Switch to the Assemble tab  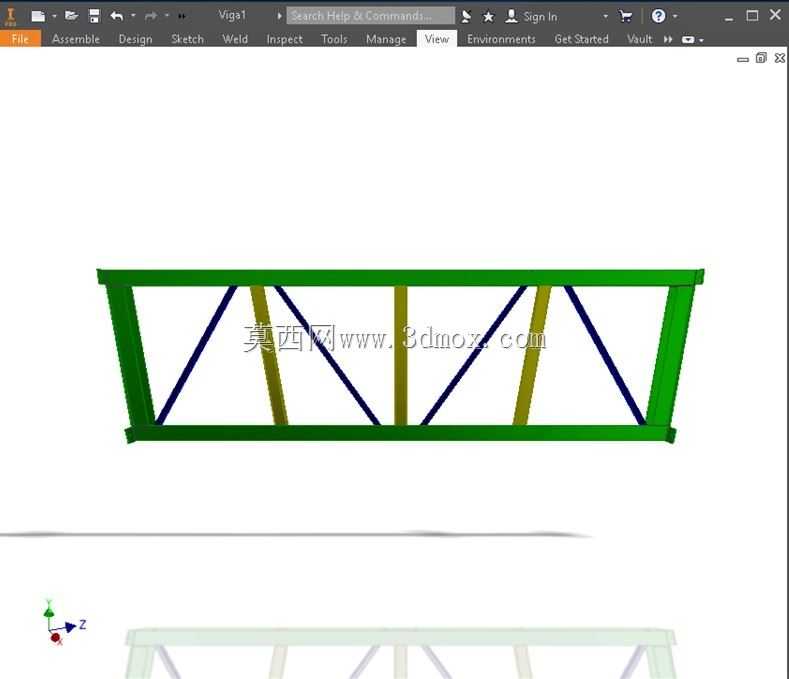[76, 39]
